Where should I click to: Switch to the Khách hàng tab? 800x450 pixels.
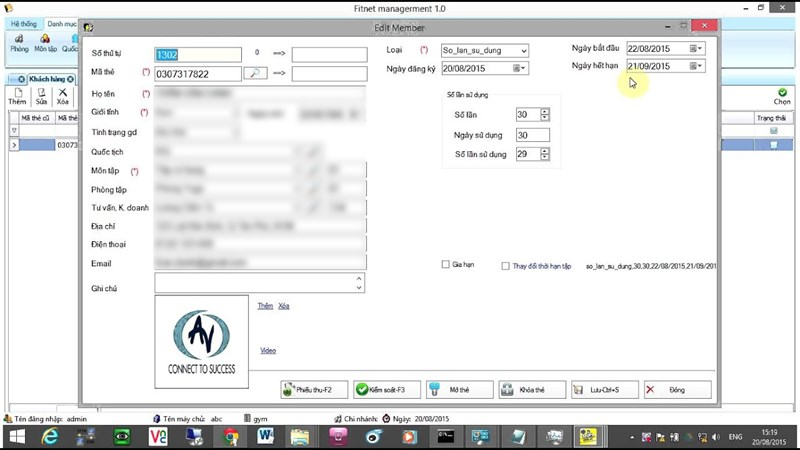click(x=50, y=78)
